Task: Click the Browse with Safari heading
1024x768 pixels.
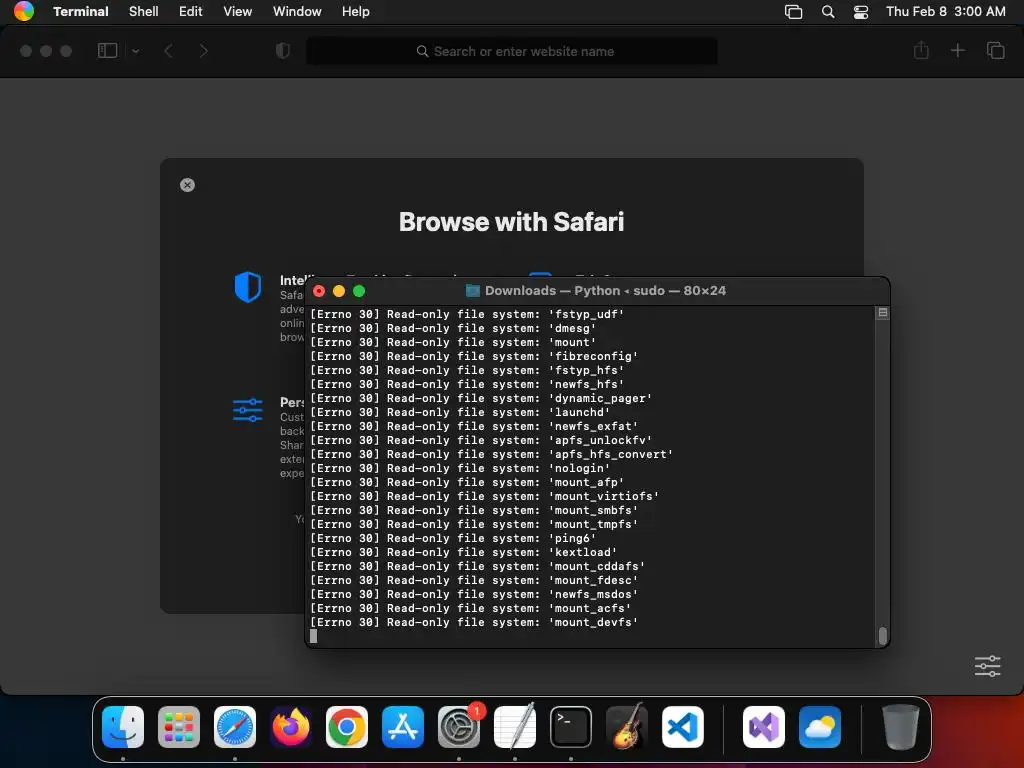Action: click(x=511, y=222)
